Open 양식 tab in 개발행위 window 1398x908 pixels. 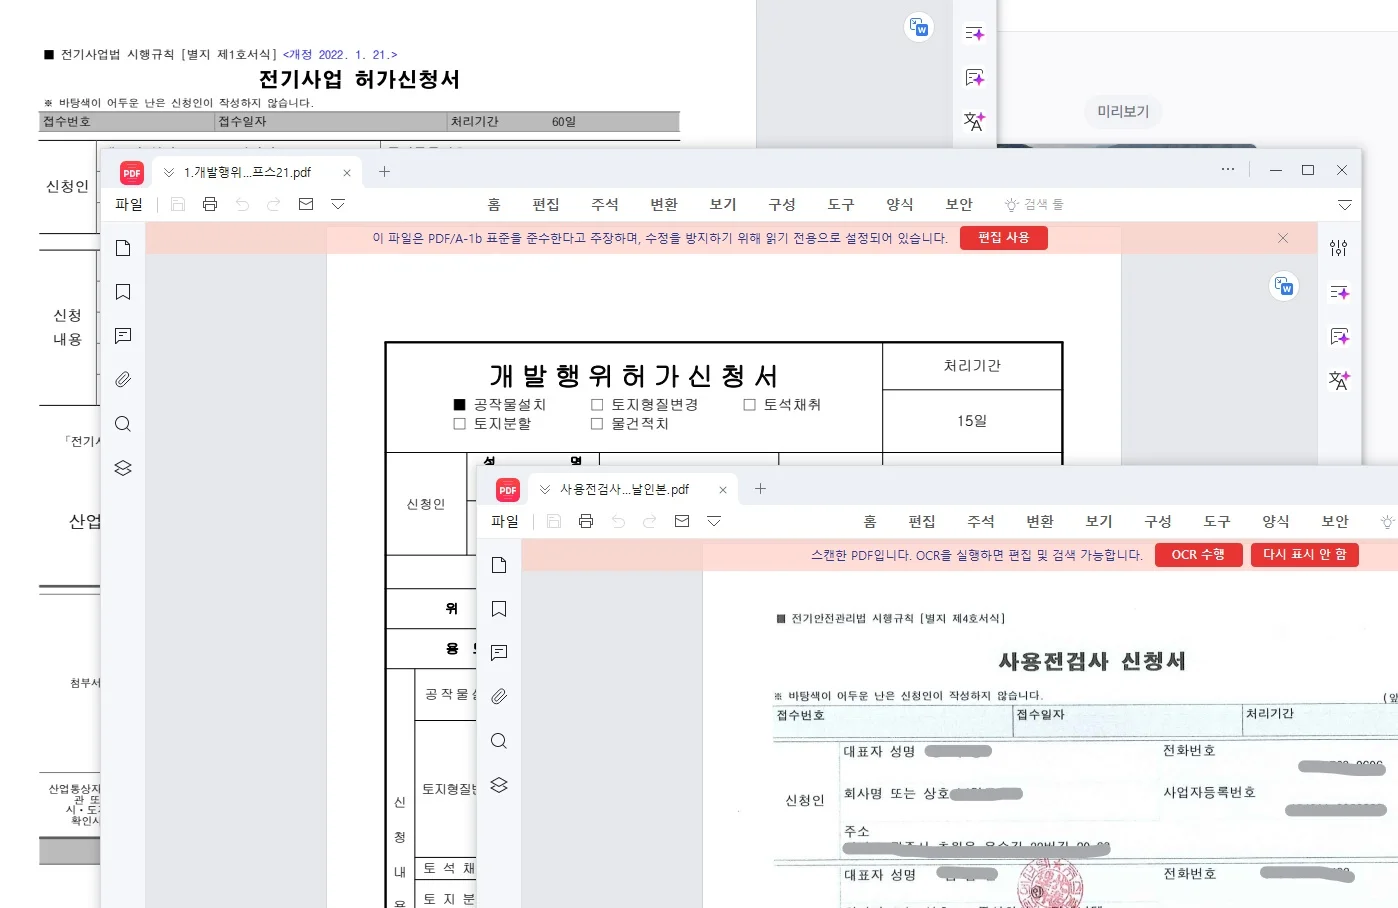click(x=900, y=204)
